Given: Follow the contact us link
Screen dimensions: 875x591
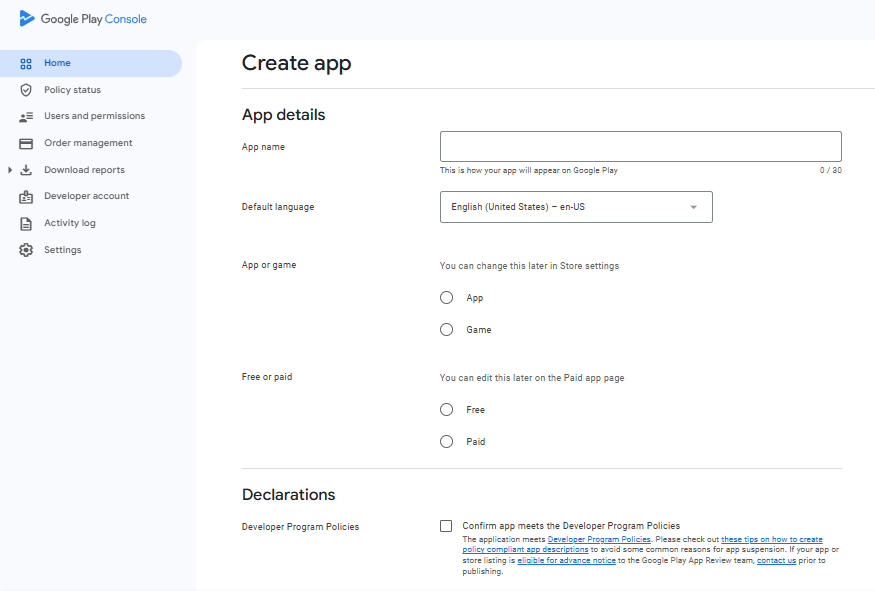Looking at the screenshot, I should tap(776, 560).
